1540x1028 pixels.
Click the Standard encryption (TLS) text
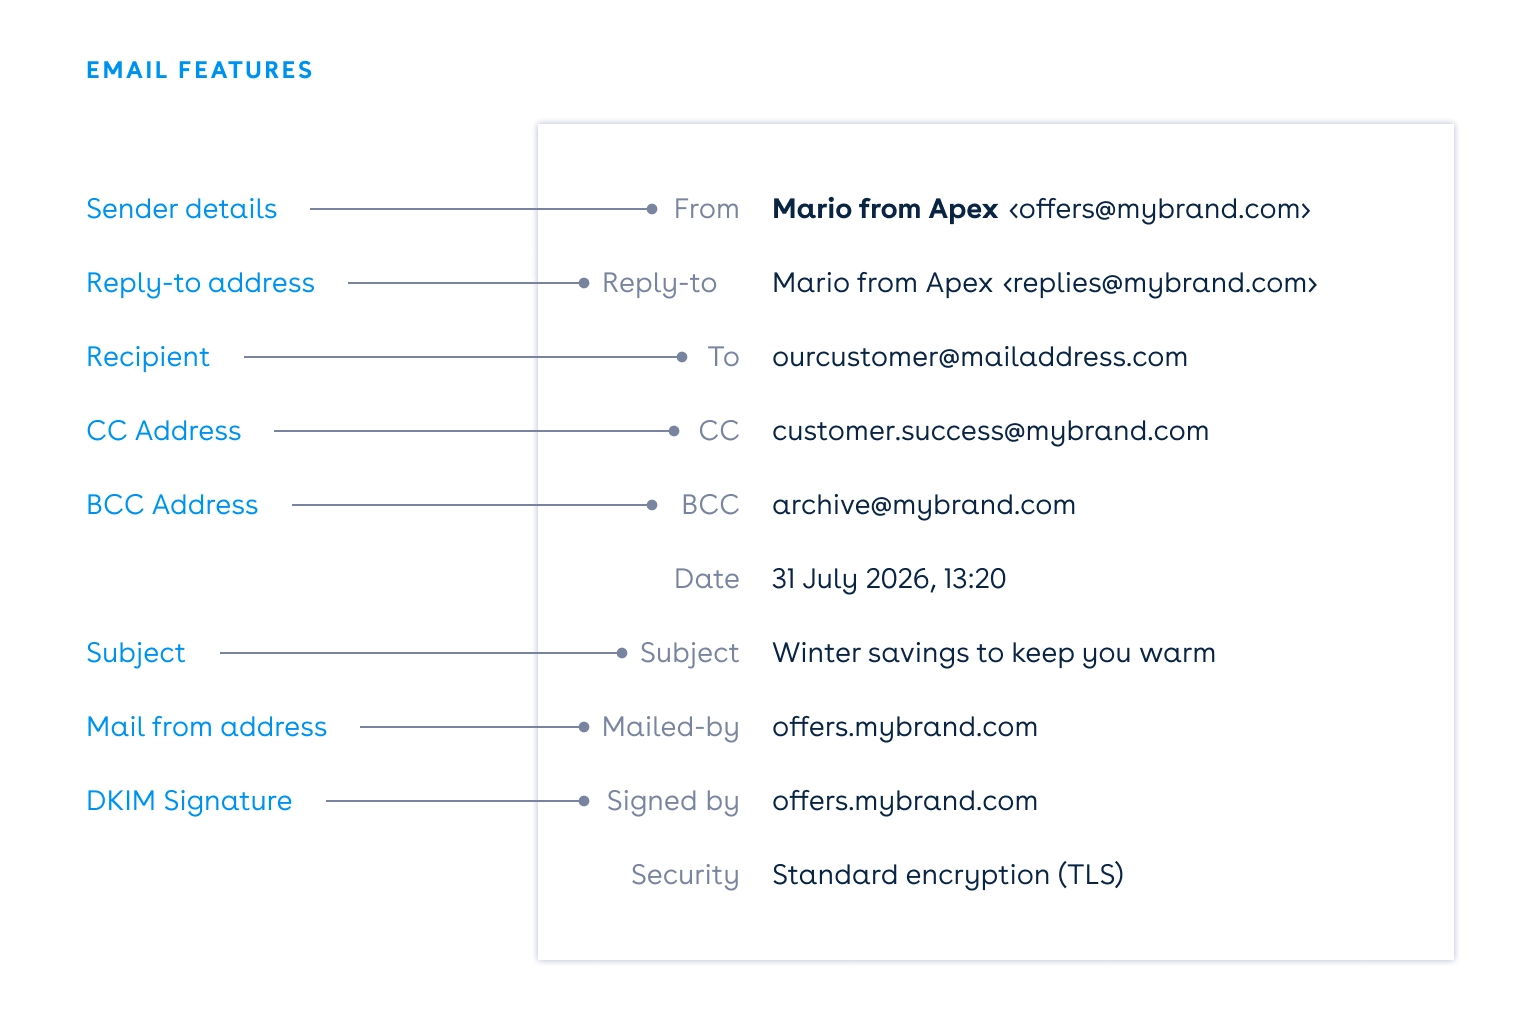coord(948,875)
